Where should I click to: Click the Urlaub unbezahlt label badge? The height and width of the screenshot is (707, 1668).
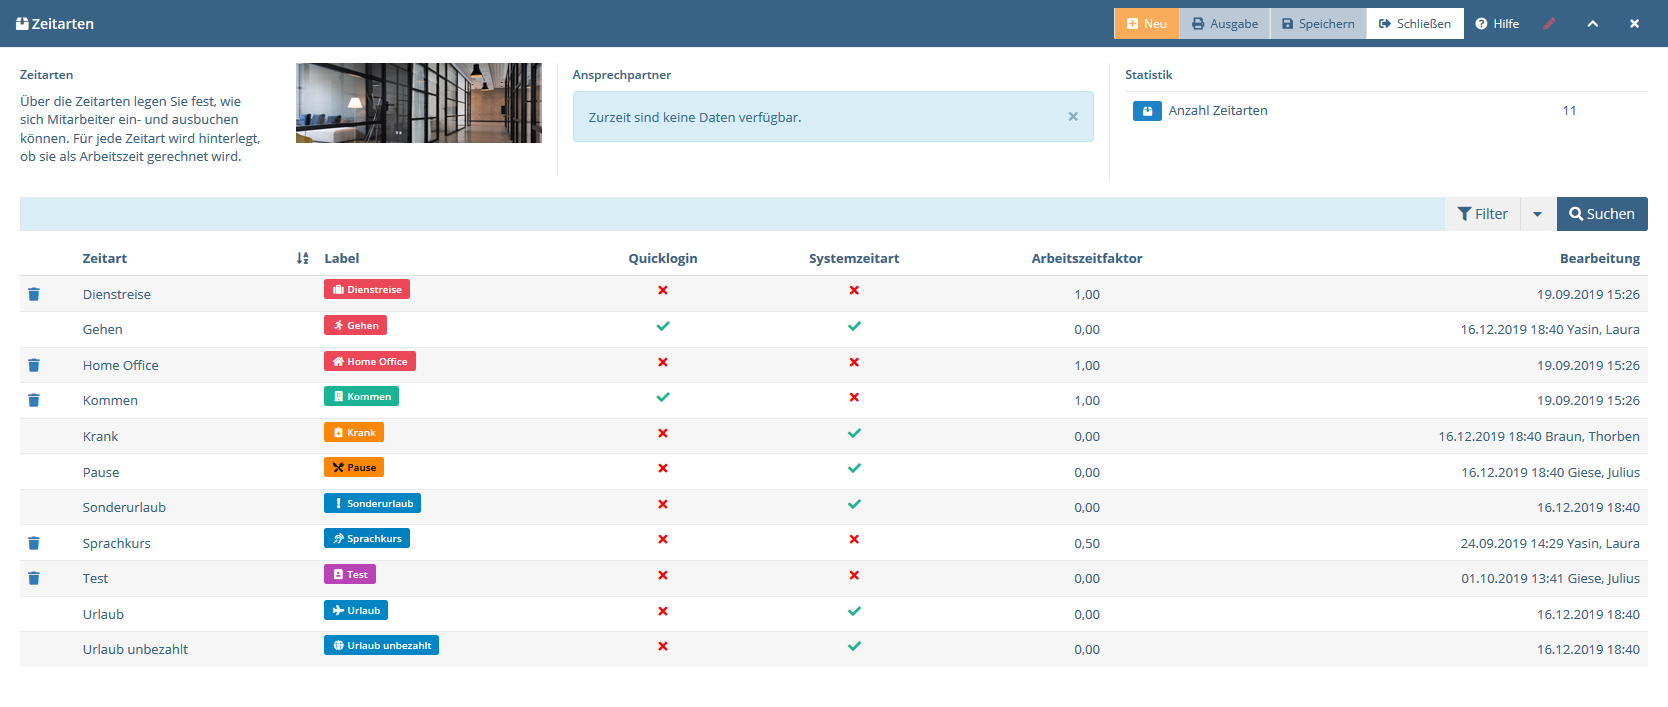(x=381, y=645)
